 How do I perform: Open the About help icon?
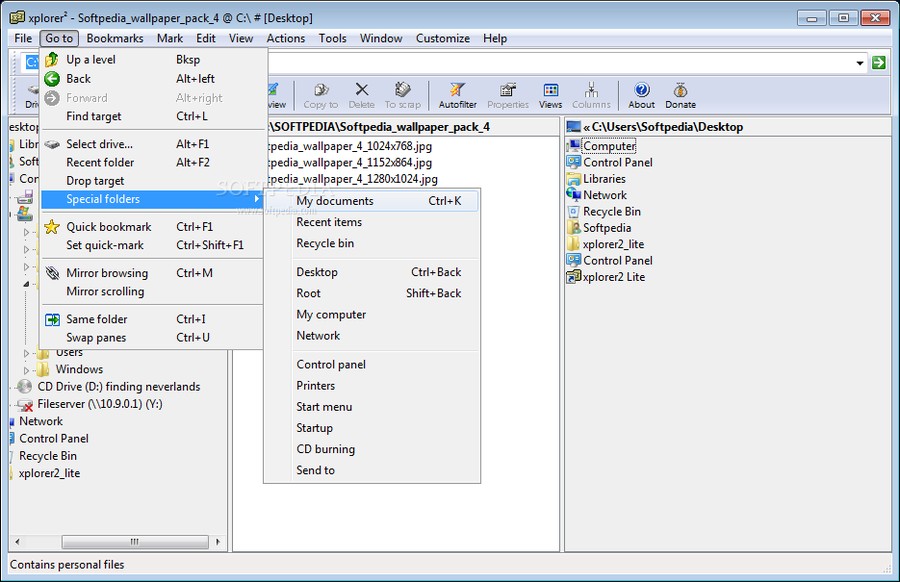642,90
